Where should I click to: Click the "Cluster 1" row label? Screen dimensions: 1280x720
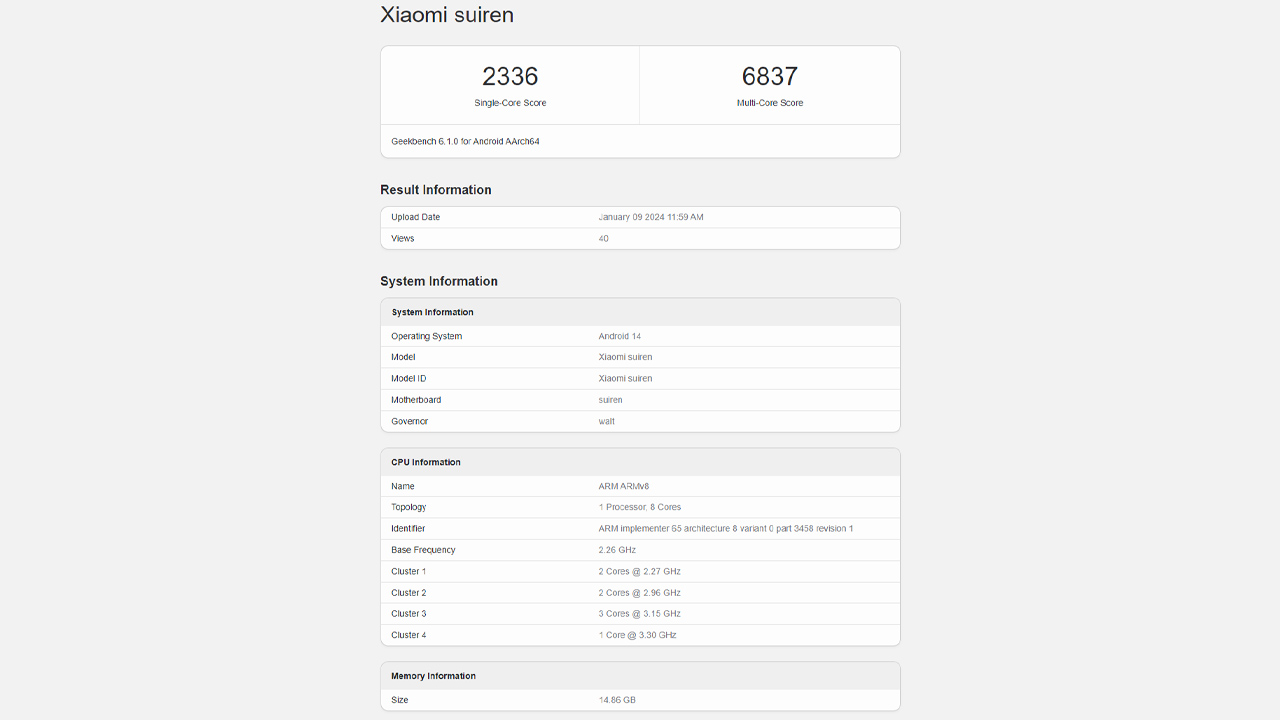tap(409, 571)
